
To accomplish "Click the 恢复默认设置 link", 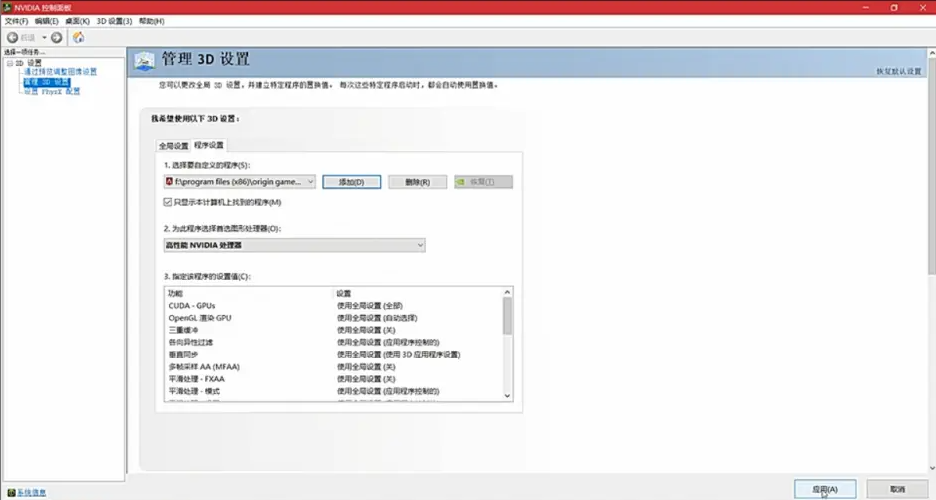I will (898, 72).
